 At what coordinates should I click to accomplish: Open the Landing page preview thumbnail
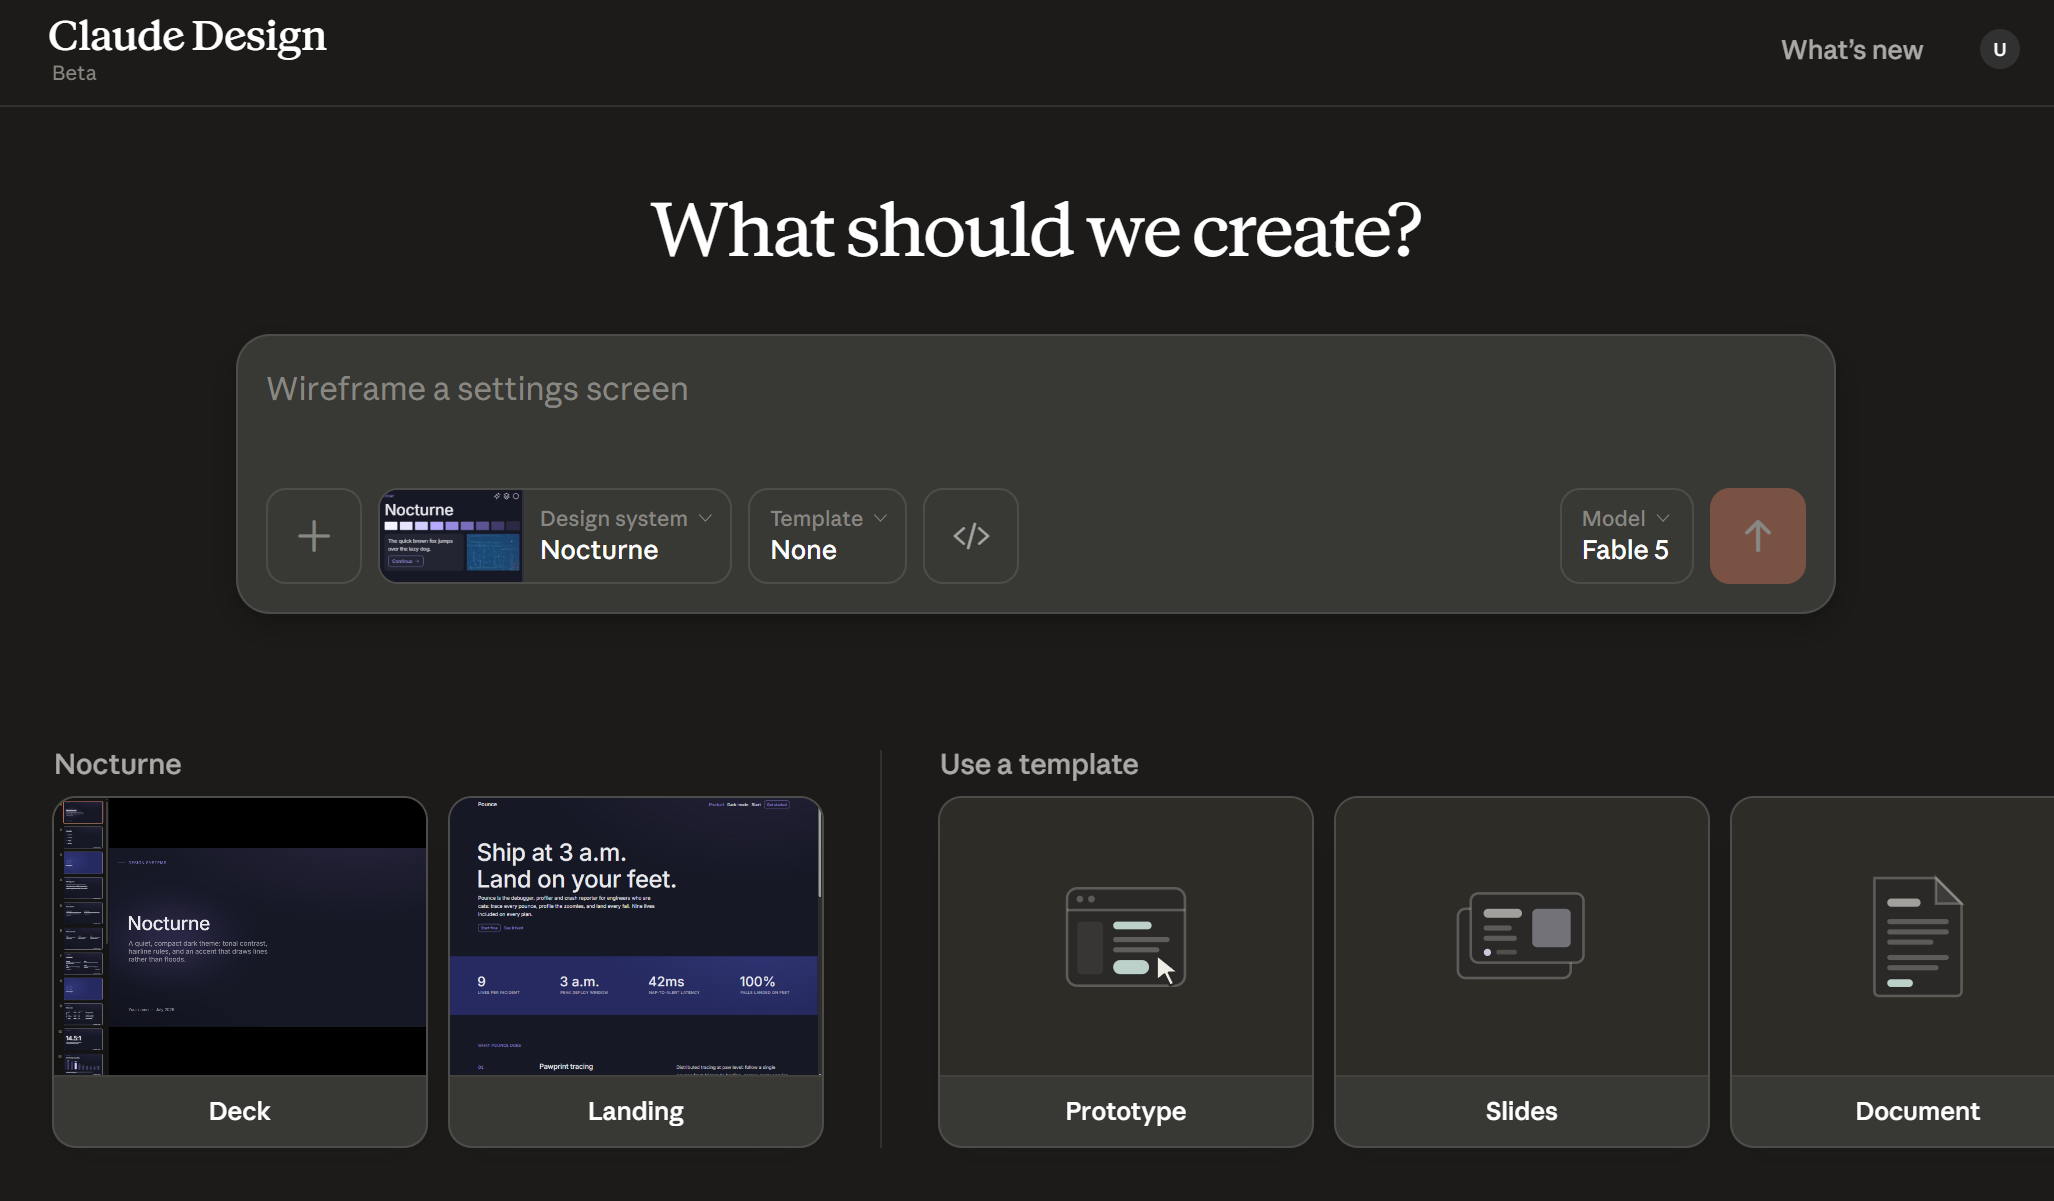pos(634,937)
